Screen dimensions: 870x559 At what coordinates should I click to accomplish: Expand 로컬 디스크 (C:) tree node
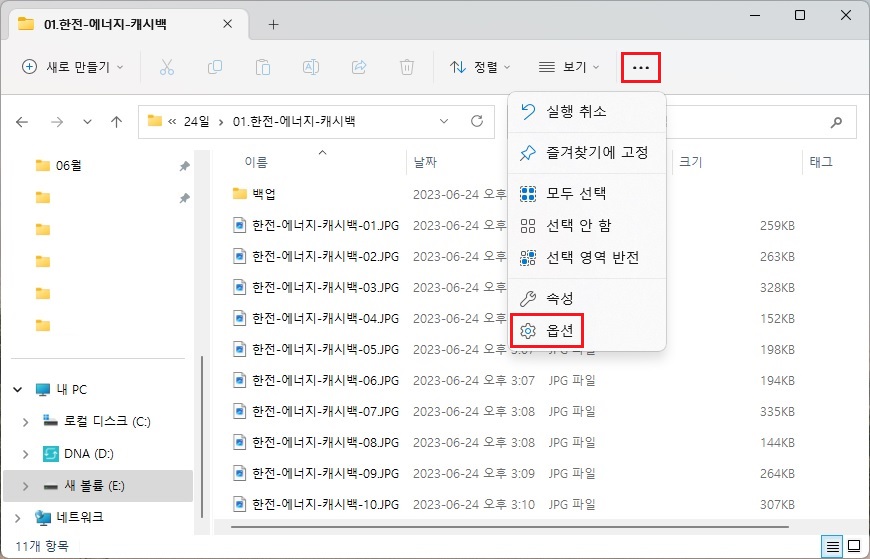tap(25, 422)
